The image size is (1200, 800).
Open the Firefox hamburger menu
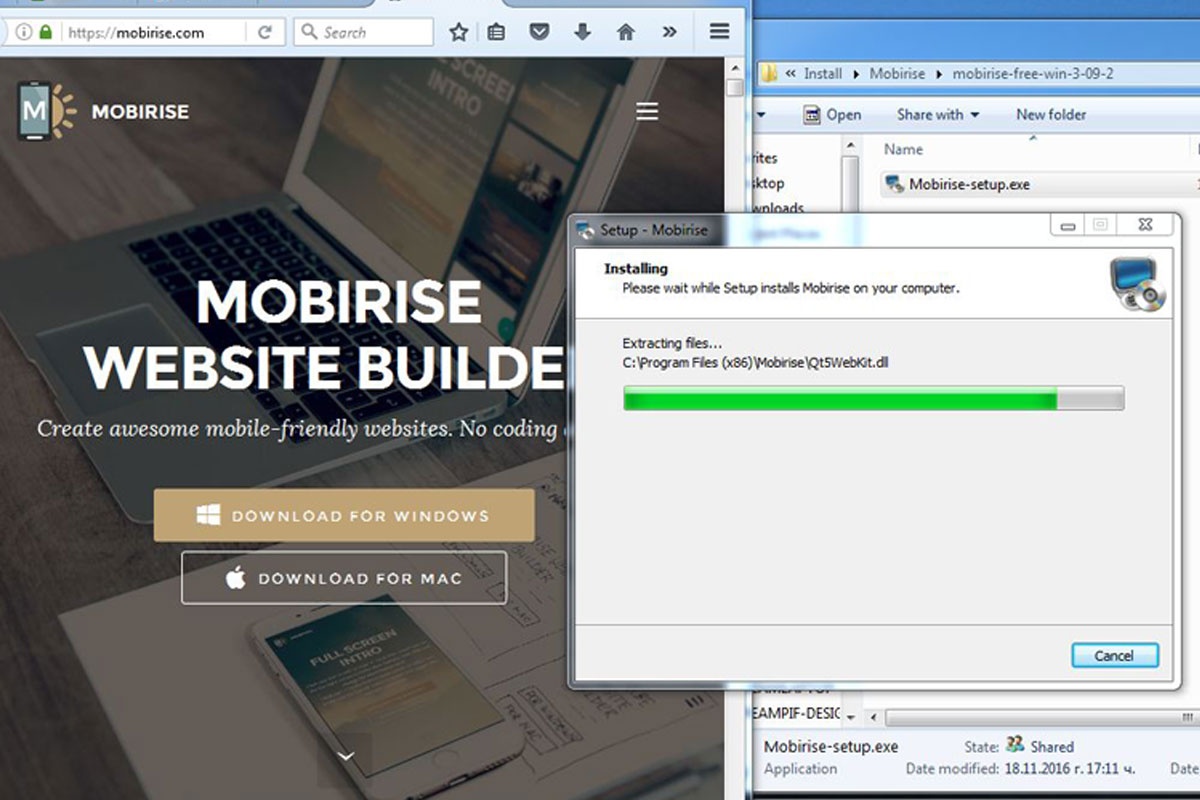719,32
